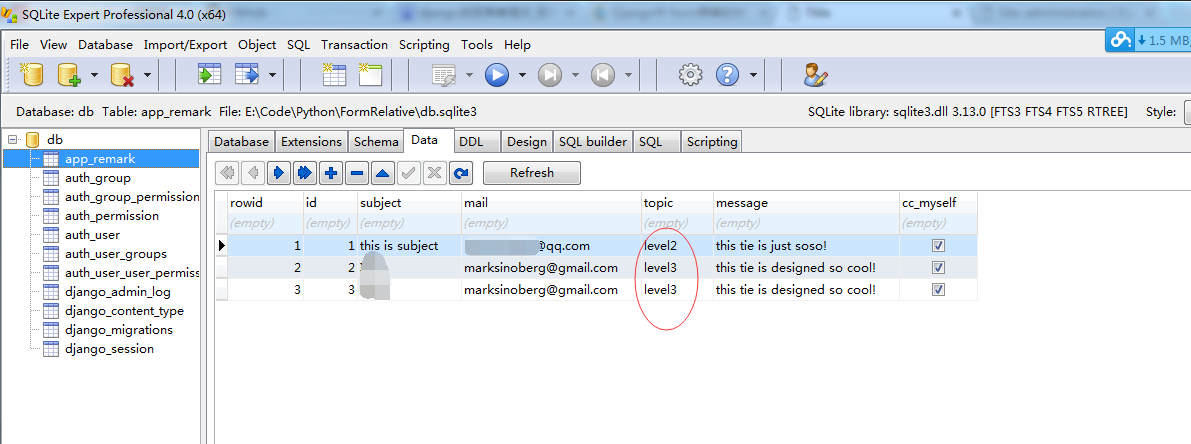Click the circular-arrow refresh navigator icon
The height and width of the screenshot is (444, 1191).
pyautogui.click(x=460, y=173)
